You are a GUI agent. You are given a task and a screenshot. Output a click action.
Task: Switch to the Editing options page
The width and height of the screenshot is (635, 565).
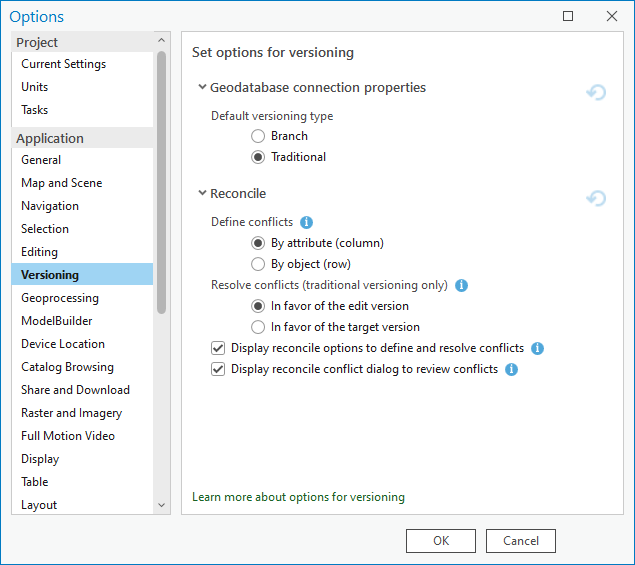click(x=40, y=252)
